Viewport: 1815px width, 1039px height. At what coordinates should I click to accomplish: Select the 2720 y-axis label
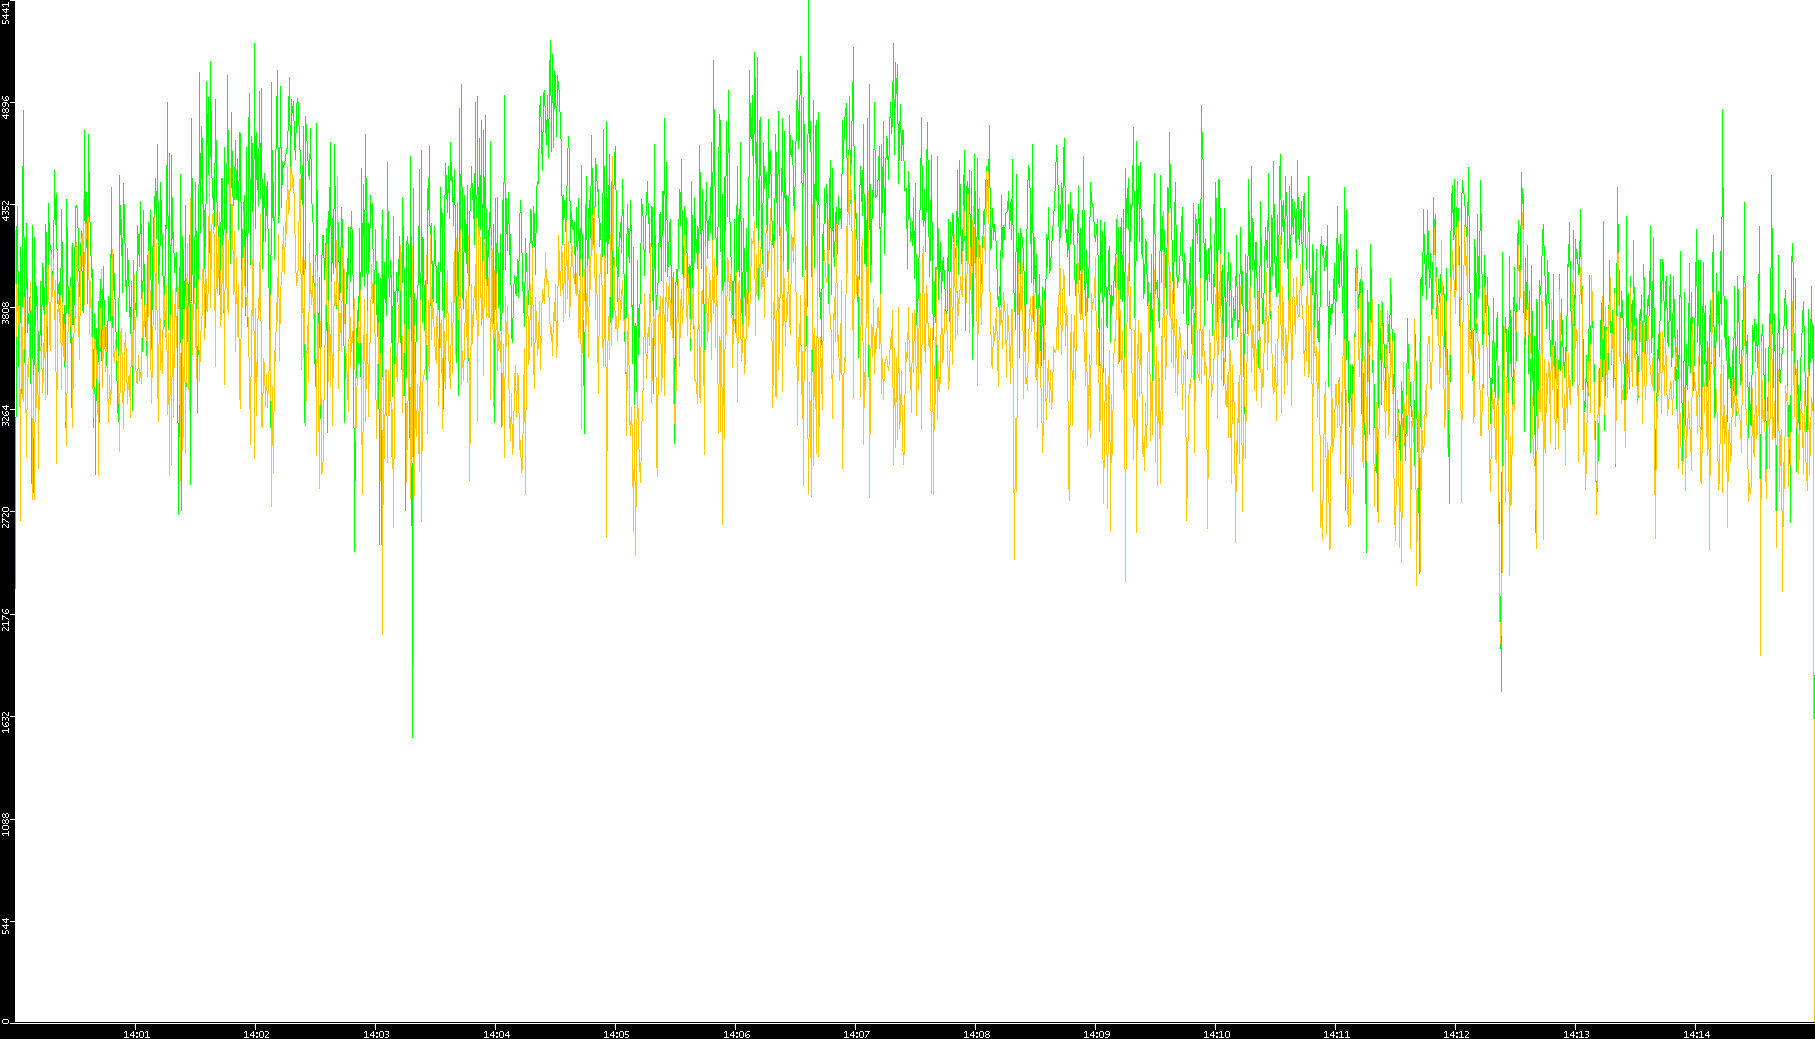6,516
